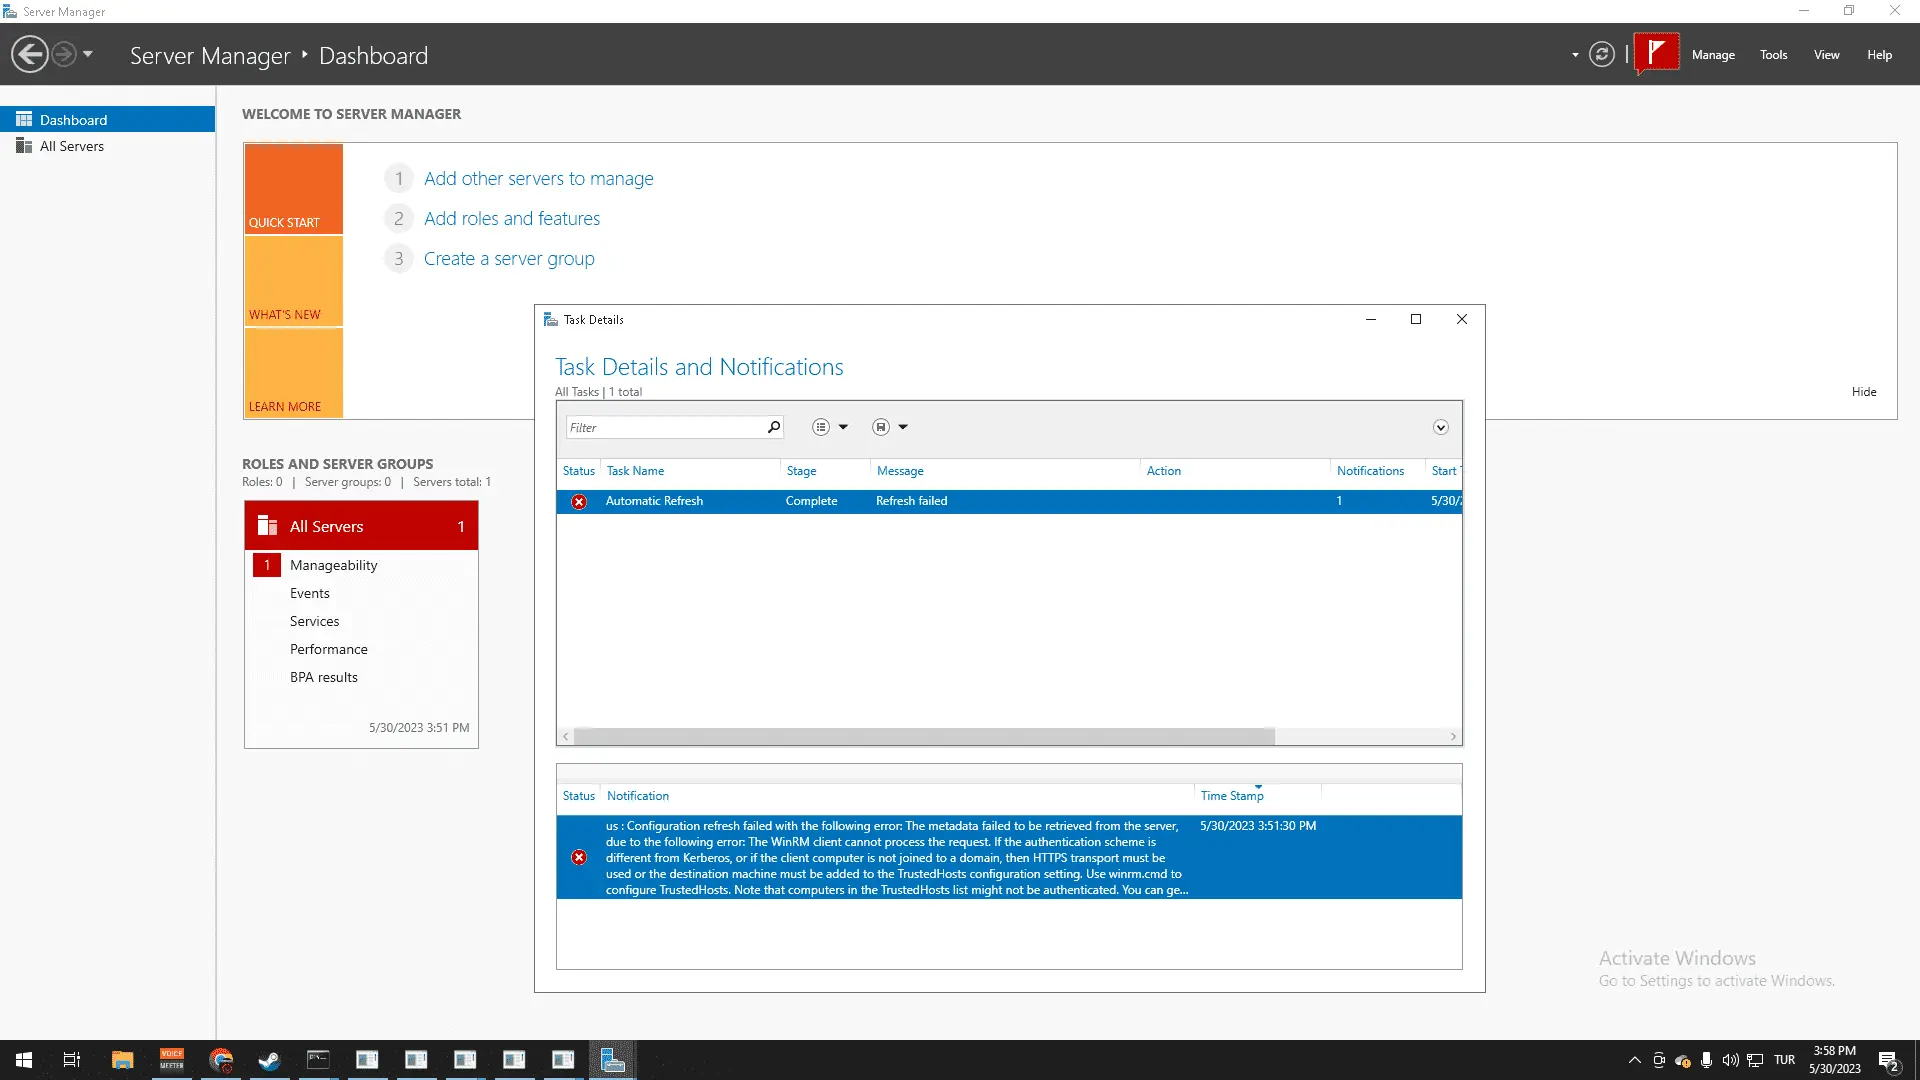Open the QUICK START tile
Image resolution: width=1920 pixels, height=1080 pixels.
pos(294,189)
